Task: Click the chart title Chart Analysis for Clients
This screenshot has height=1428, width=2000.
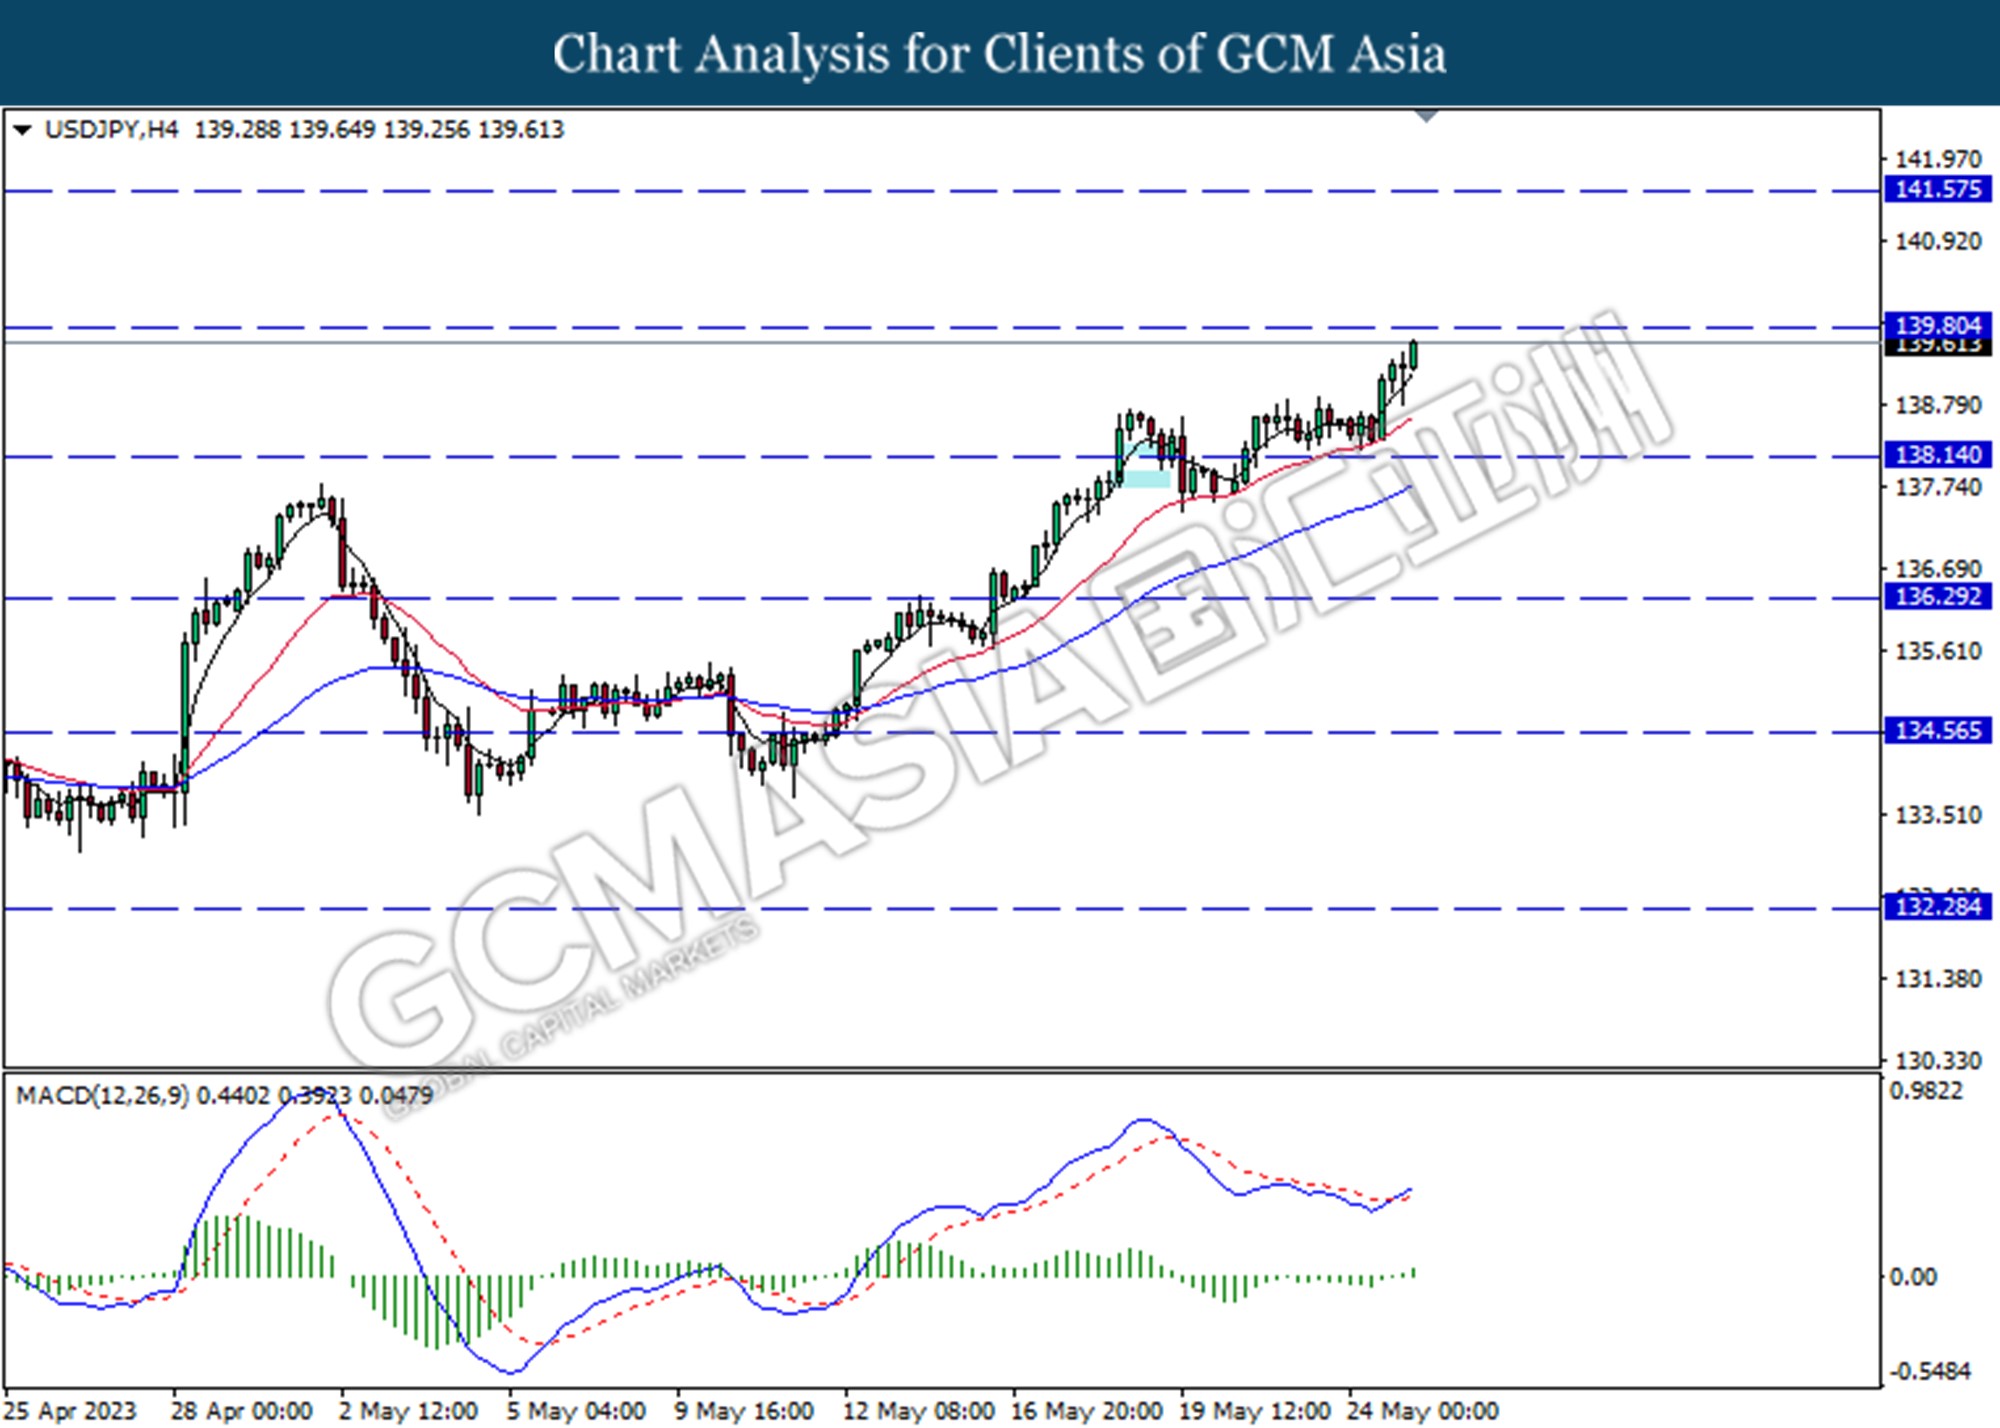Action: [999, 54]
